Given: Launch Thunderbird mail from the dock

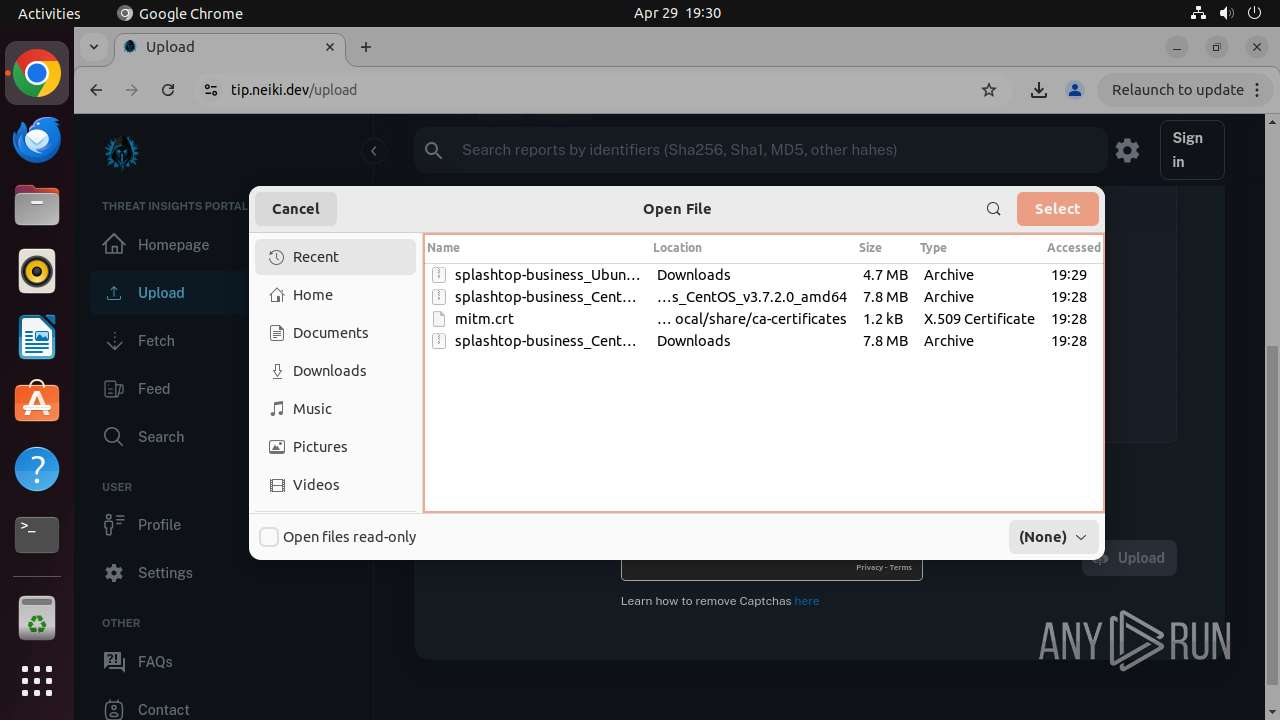Looking at the screenshot, I should 37,140.
